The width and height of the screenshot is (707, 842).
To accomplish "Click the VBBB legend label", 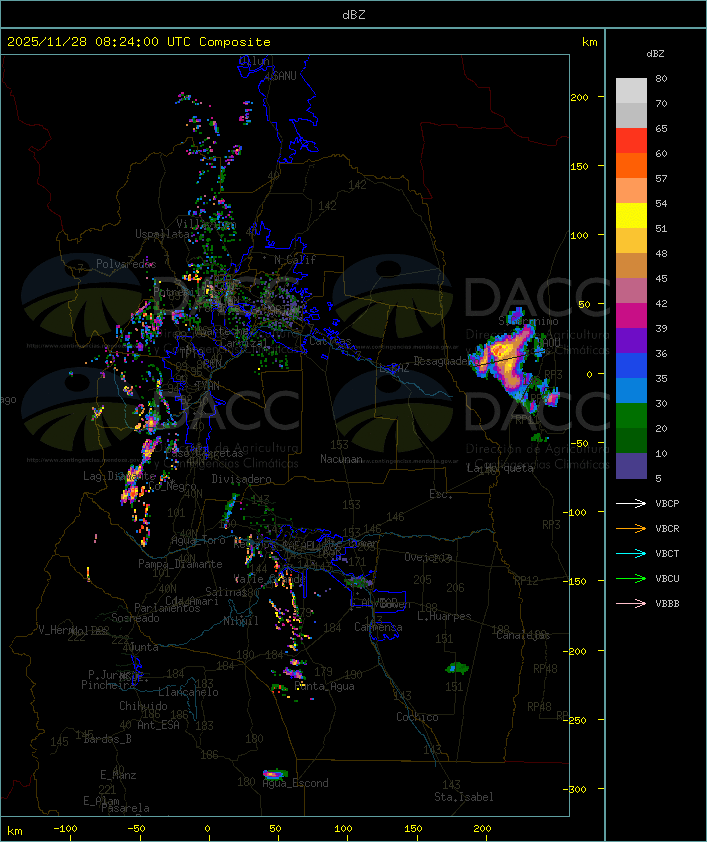I will pyautogui.click(x=667, y=604).
